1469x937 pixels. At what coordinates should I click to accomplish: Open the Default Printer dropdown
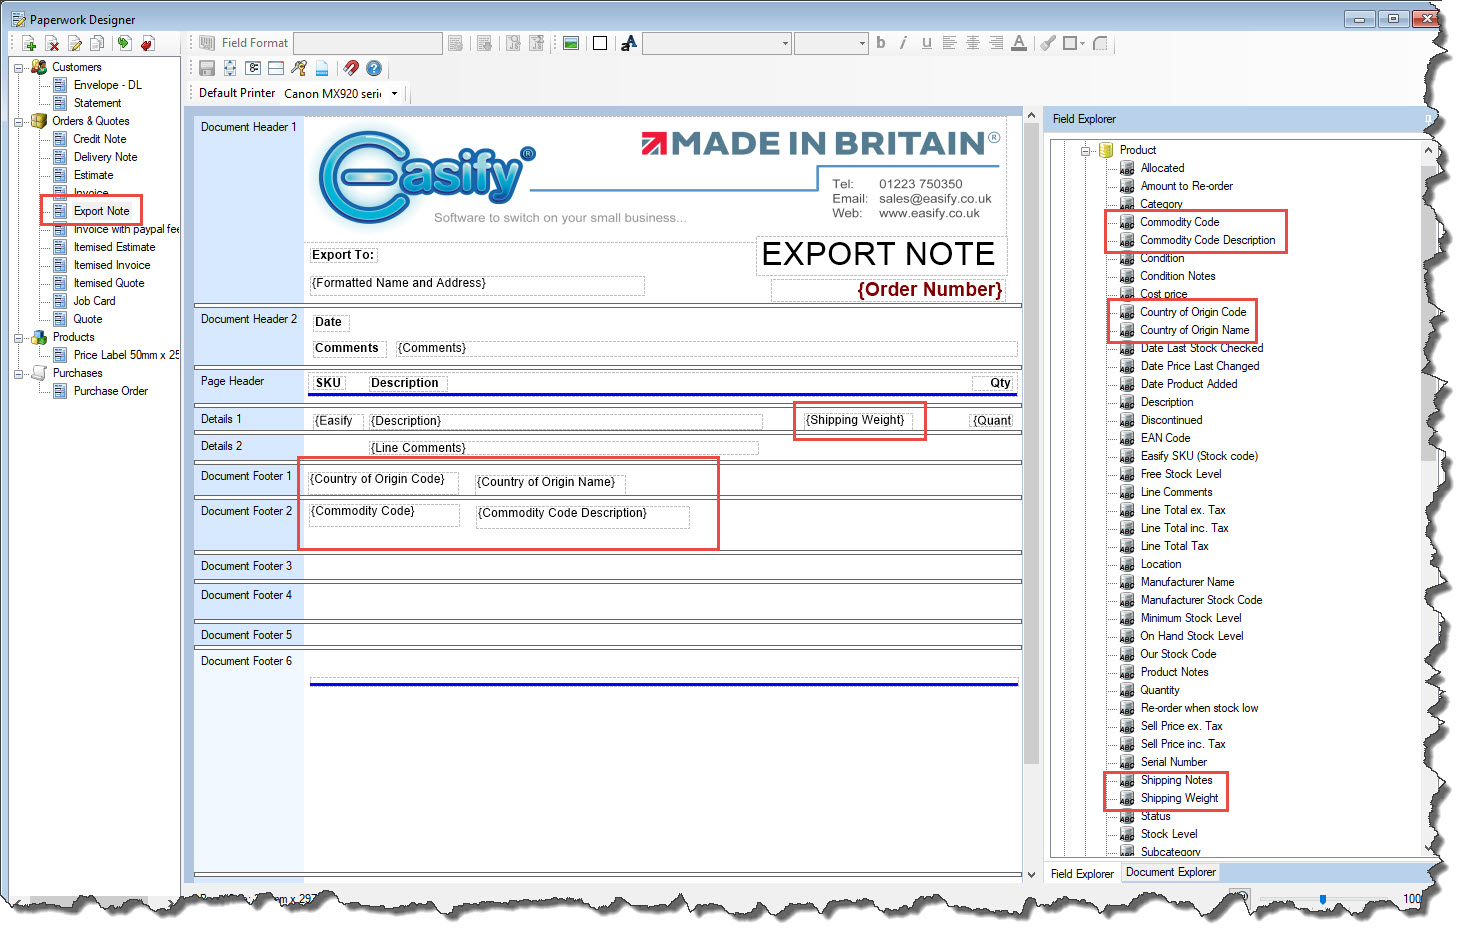click(394, 94)
